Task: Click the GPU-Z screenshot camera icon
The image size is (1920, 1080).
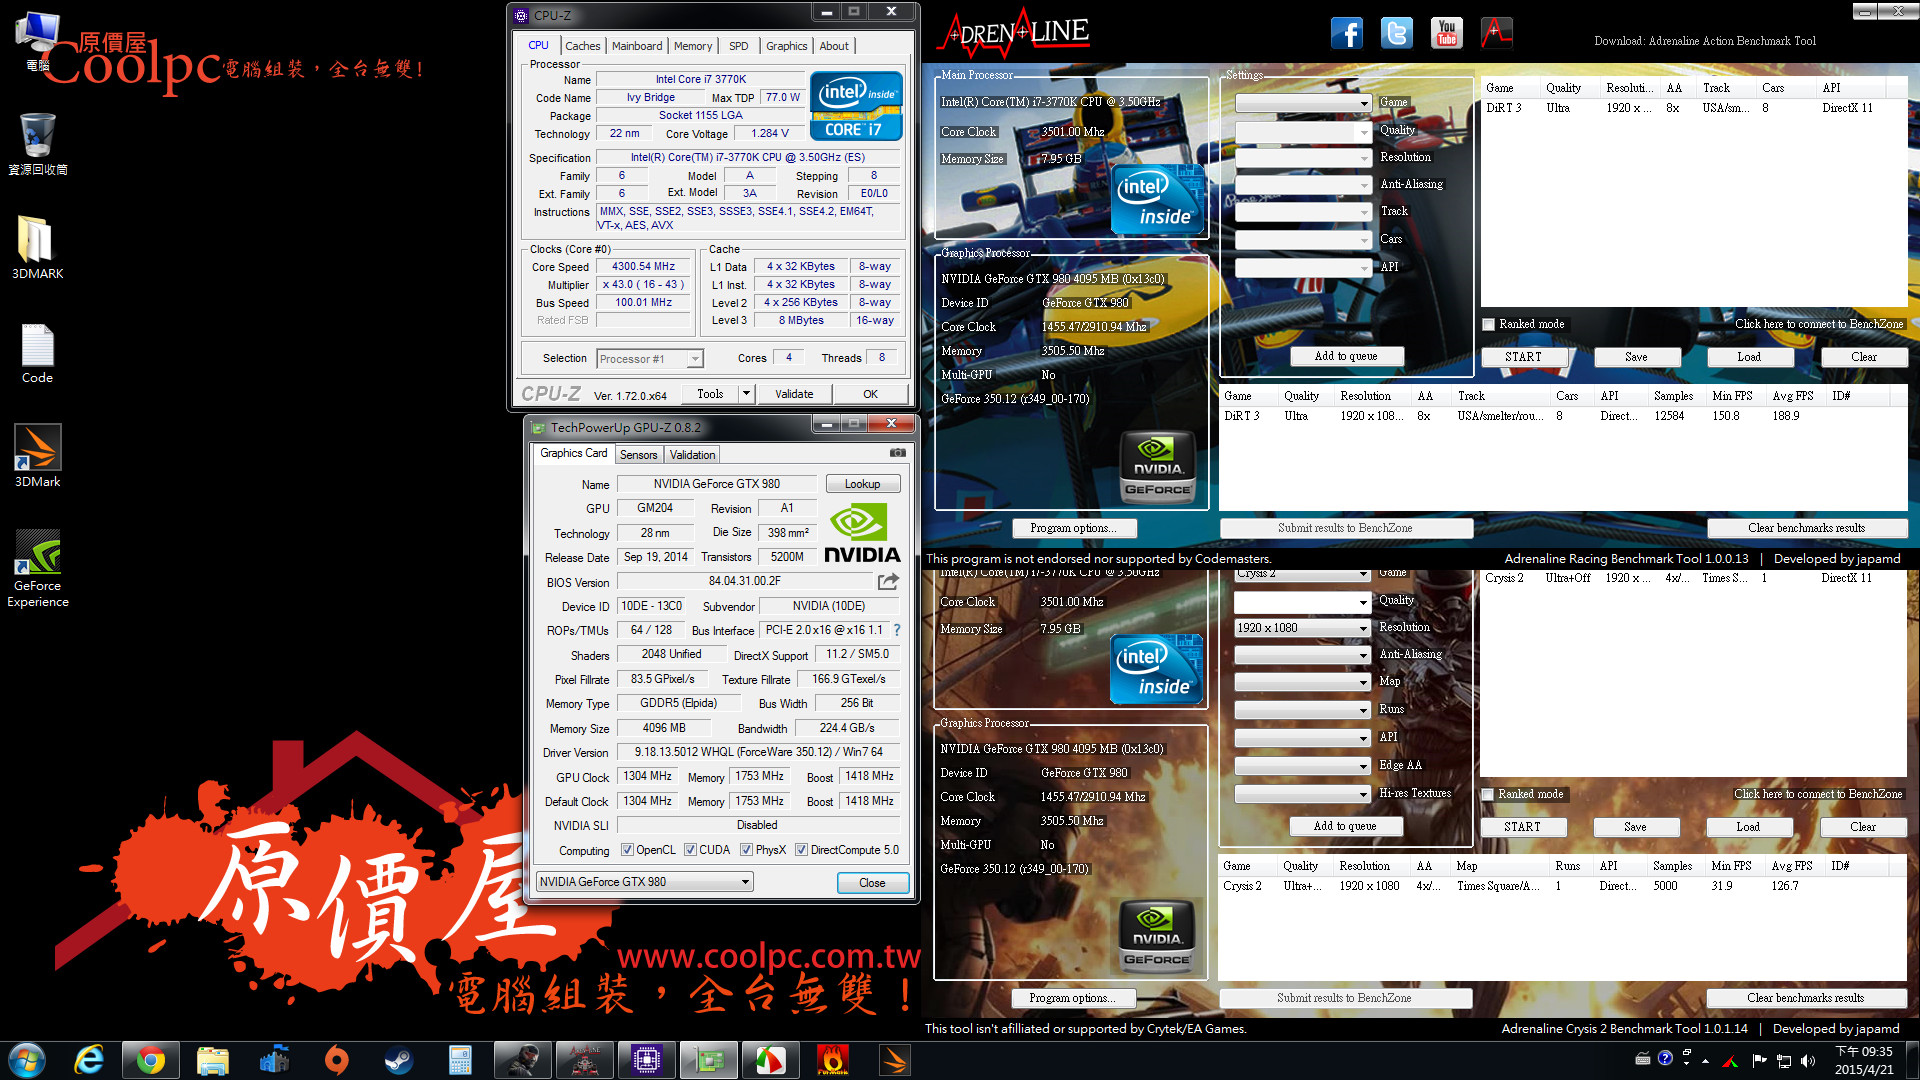Action: (x=898, y=453)
